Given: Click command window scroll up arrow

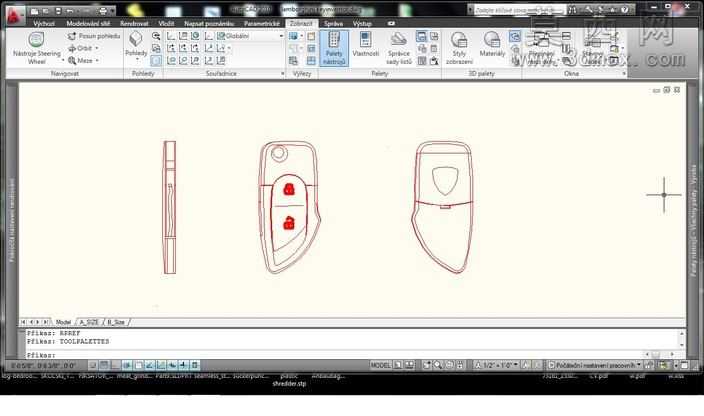Looking at the screenshot, I should click(682, 333).
